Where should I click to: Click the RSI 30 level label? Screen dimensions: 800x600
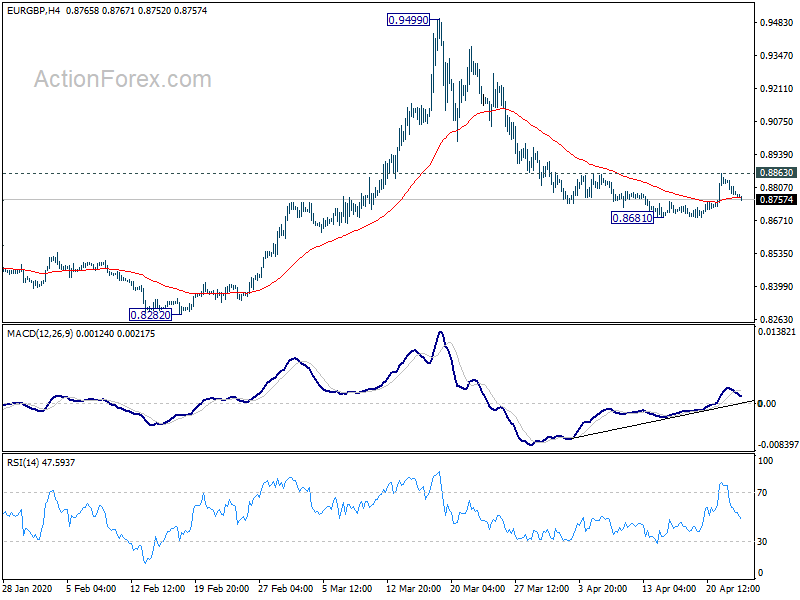point(762,542)
